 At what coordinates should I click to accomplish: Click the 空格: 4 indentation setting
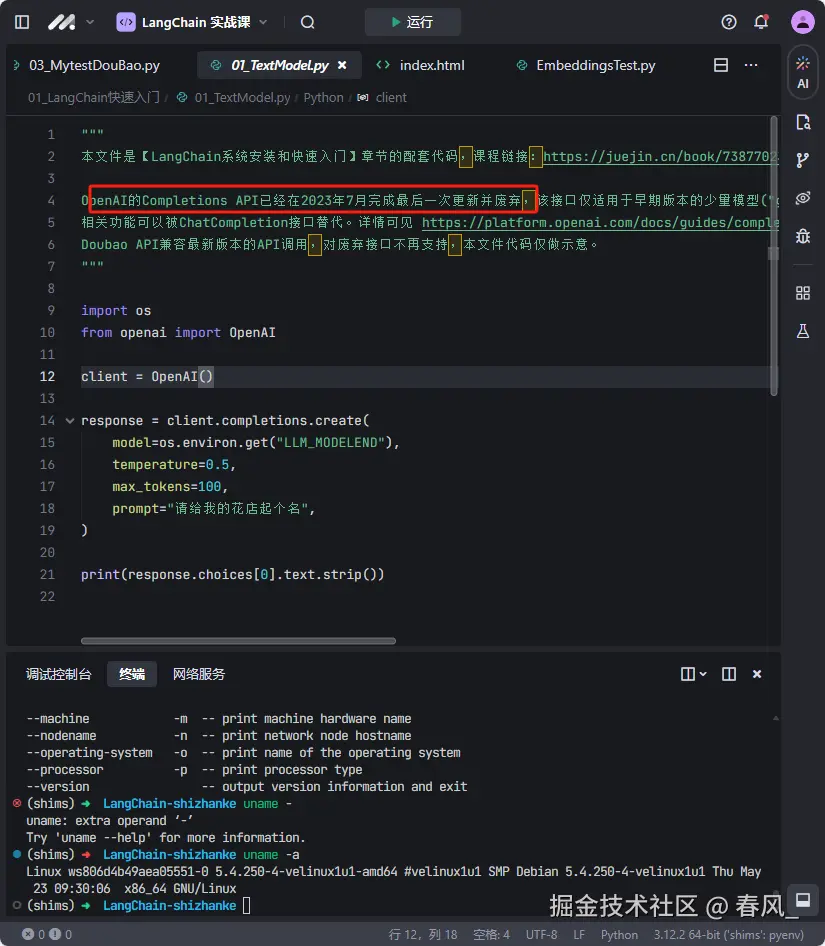[x=492, y=935]
